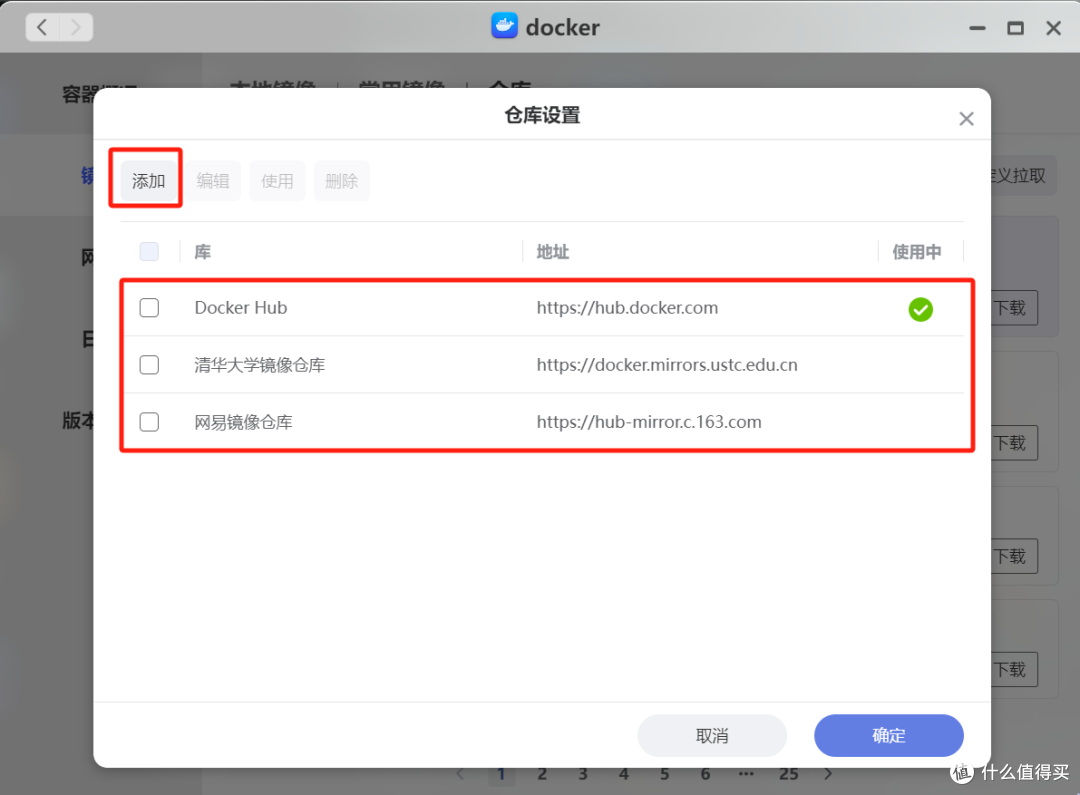Click the 添加 button to add a registry
This screenshot has width=1080, height=795.
click(148, 181)
